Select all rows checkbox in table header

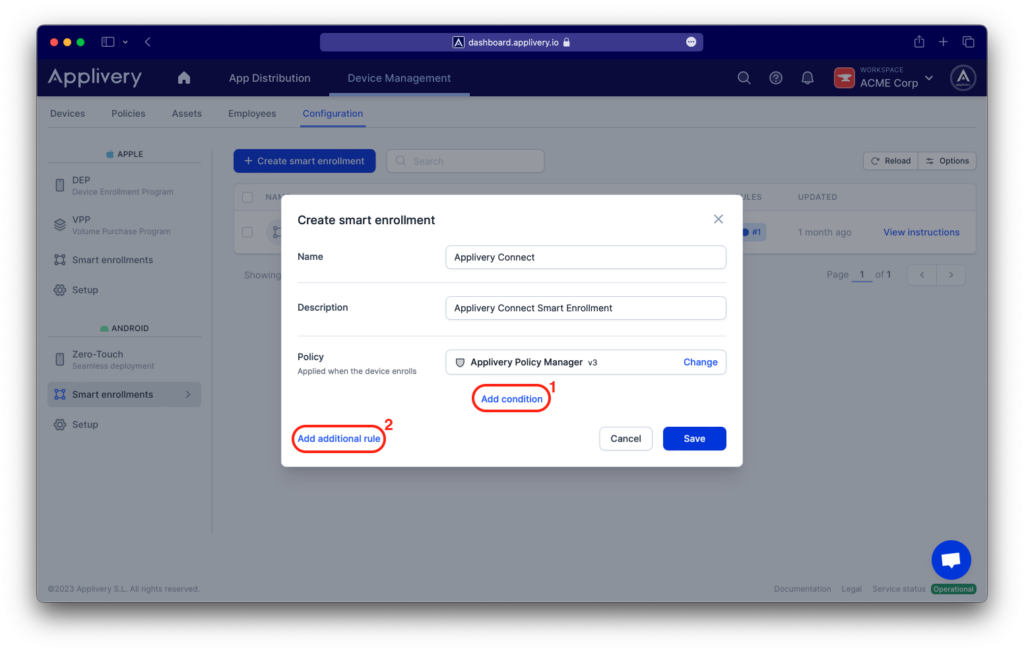(248, 197)
